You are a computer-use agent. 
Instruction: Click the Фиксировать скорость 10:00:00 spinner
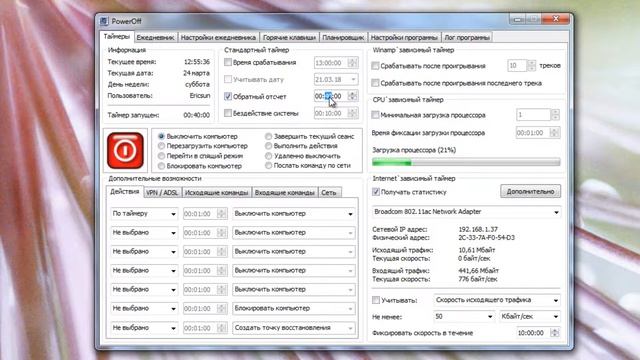tap(555, 333)
